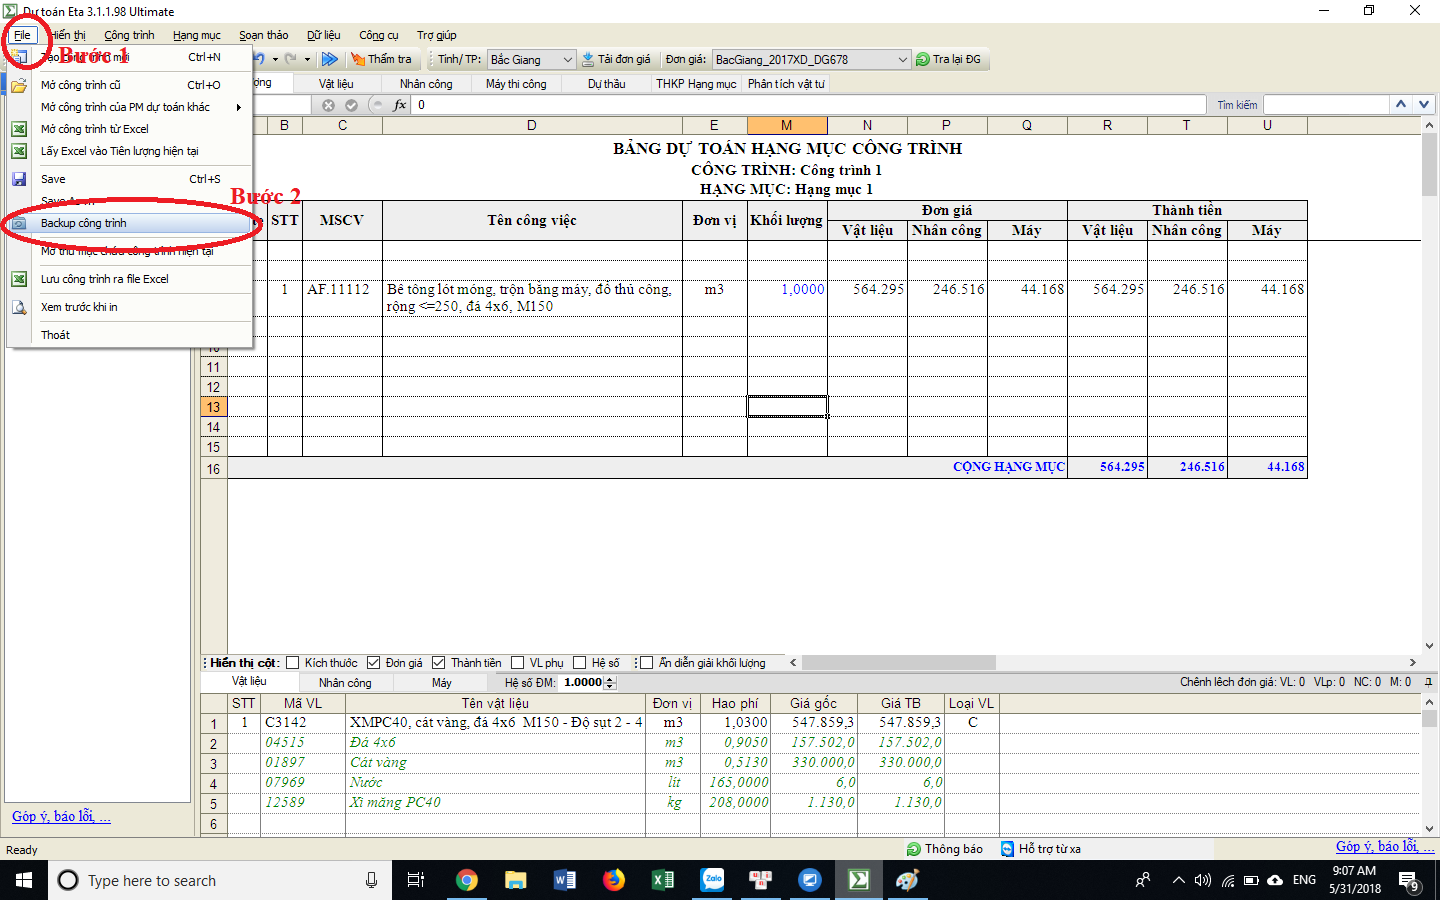Tick the VL phụ checkbox

click(517, 663)
